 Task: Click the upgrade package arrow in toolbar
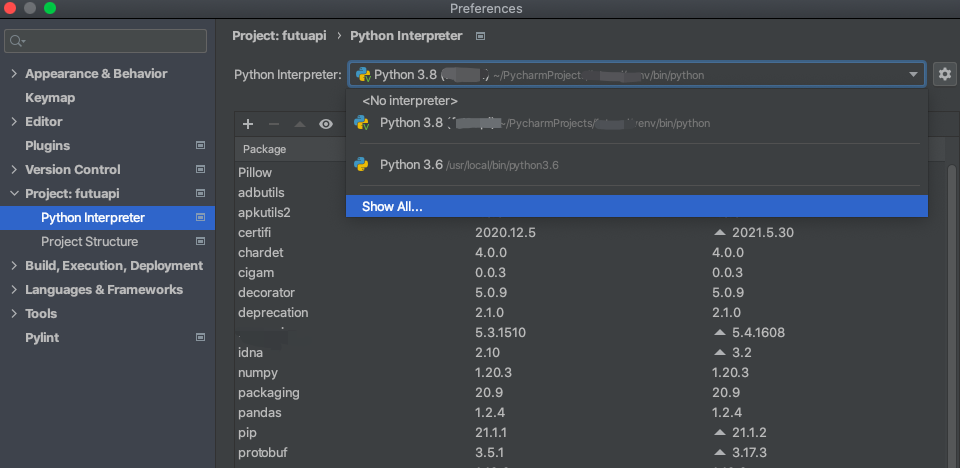[x=299, y=124]
